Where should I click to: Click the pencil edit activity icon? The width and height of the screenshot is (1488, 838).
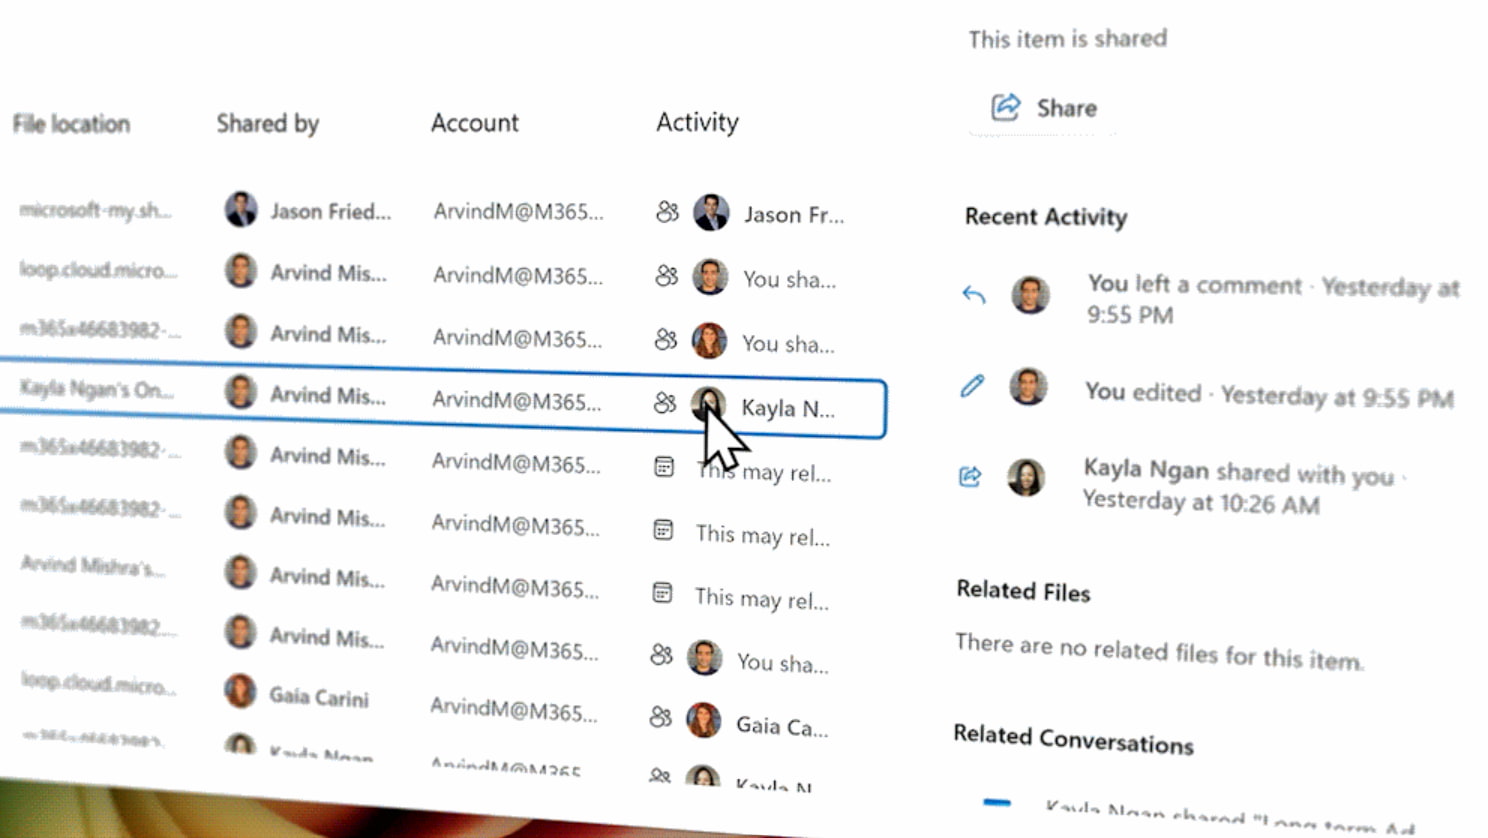pyautogui.click(x=971, y=386)
